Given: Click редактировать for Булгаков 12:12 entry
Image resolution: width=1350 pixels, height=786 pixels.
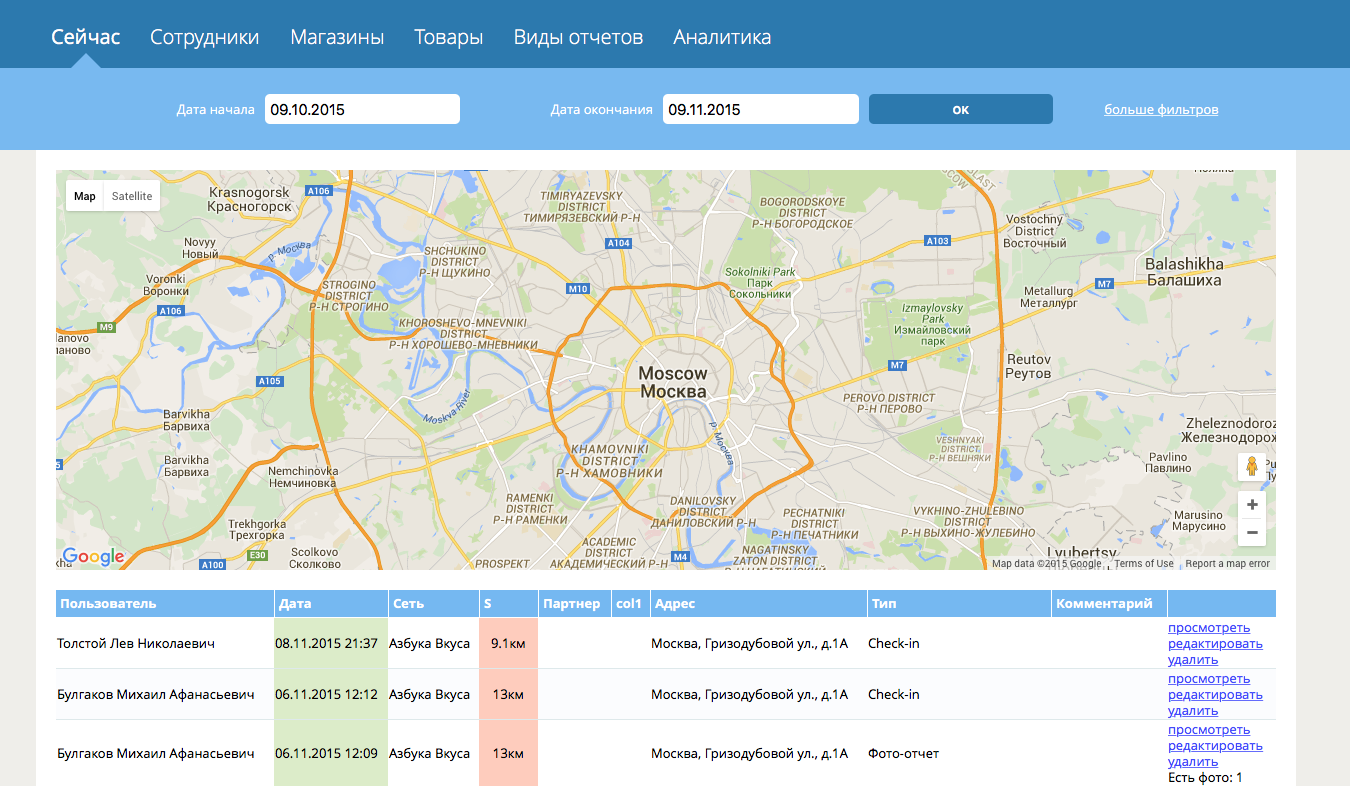Looking at the screenshot, I should 1215,695.
